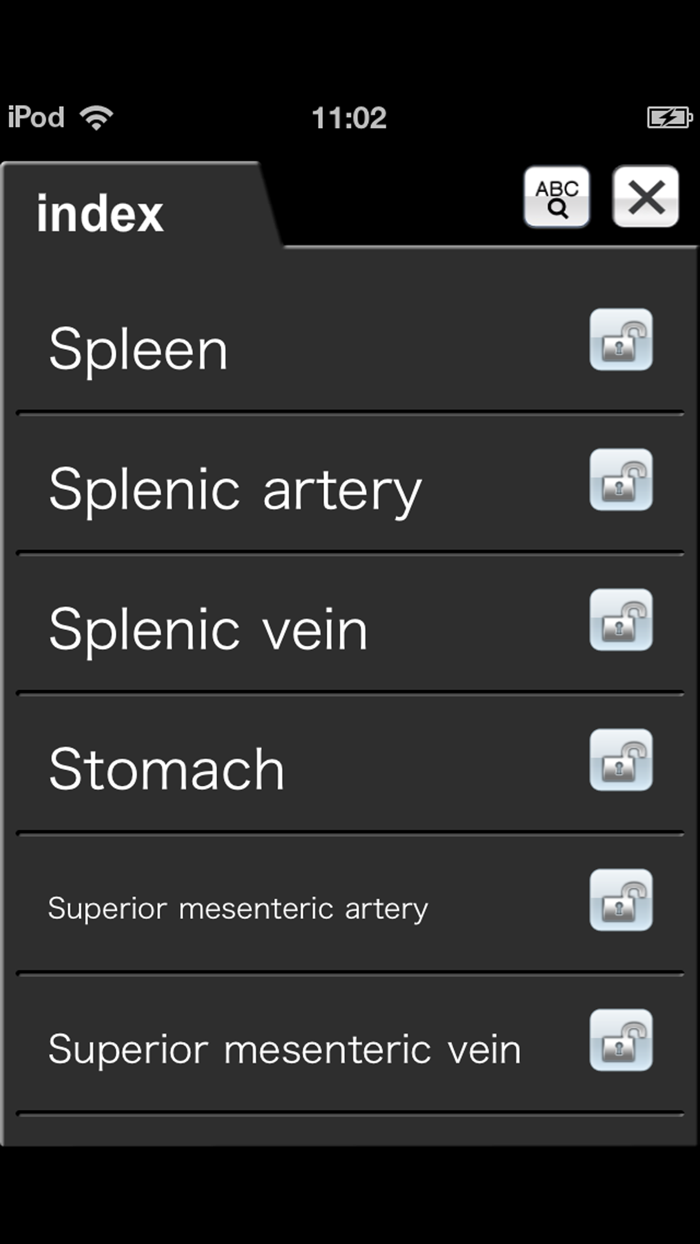Toggle the lock for Superior mesenteric vein

click(x=622, y=1040)
